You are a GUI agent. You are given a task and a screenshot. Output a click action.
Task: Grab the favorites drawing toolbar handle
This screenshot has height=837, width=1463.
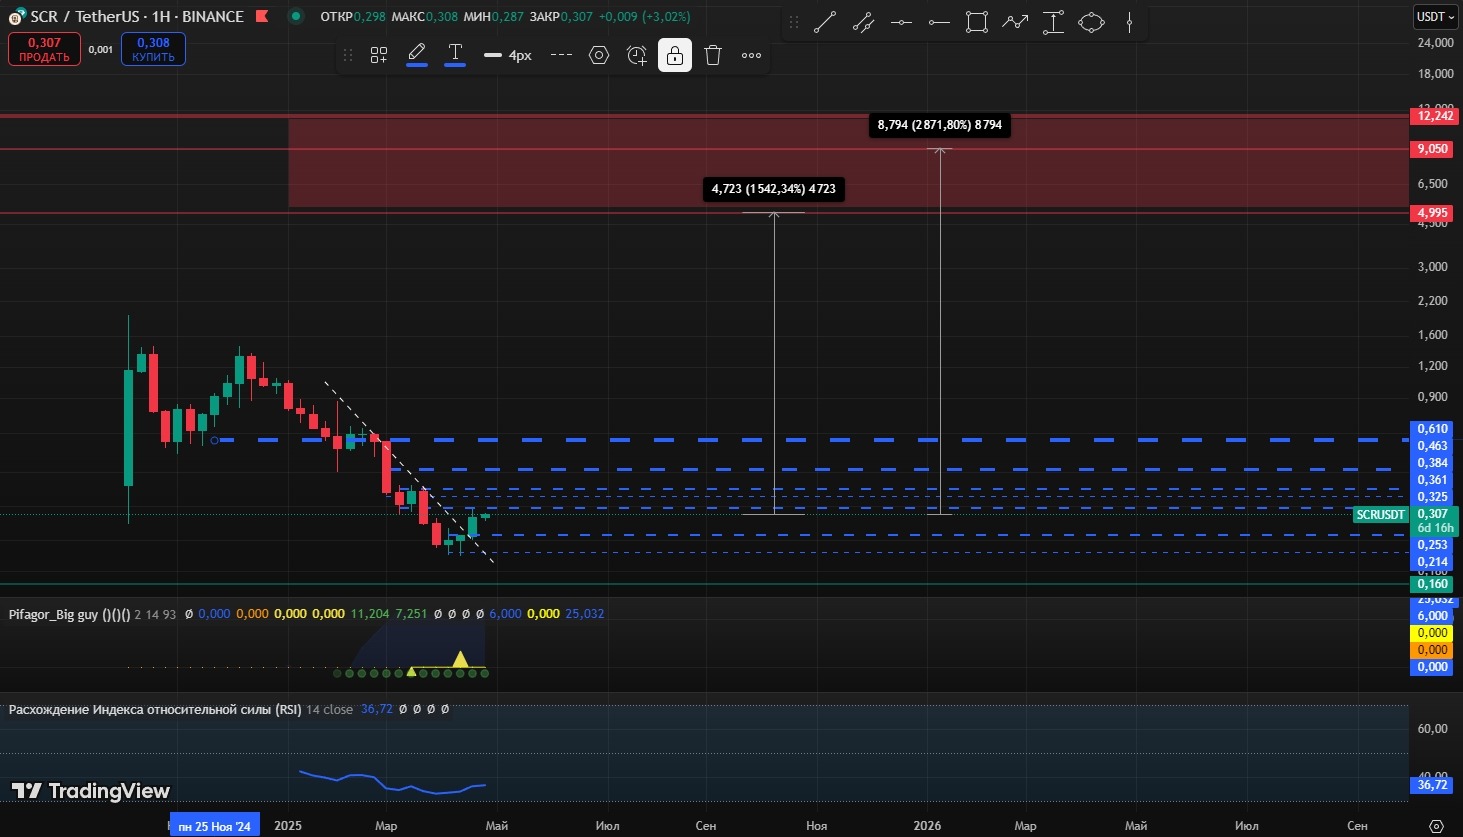click(794, 22)
